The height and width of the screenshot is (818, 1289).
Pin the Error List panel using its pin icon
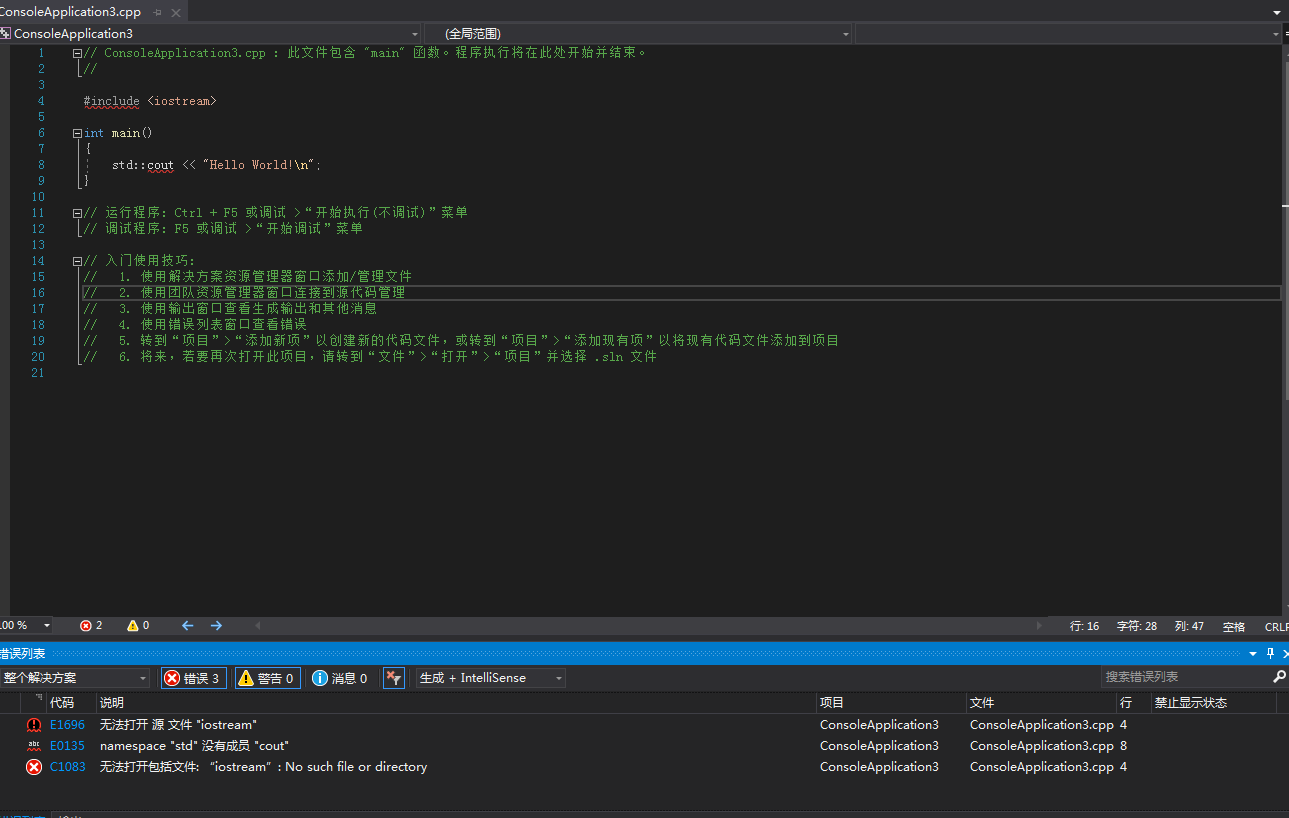[x=1269, y=653]
